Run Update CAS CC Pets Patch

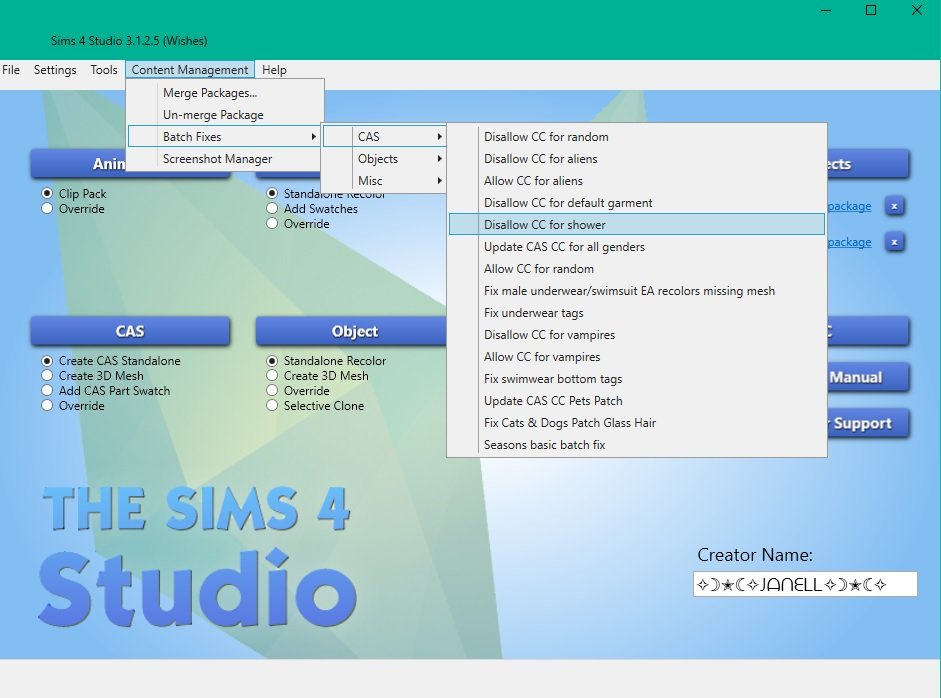tap(637, 400)
